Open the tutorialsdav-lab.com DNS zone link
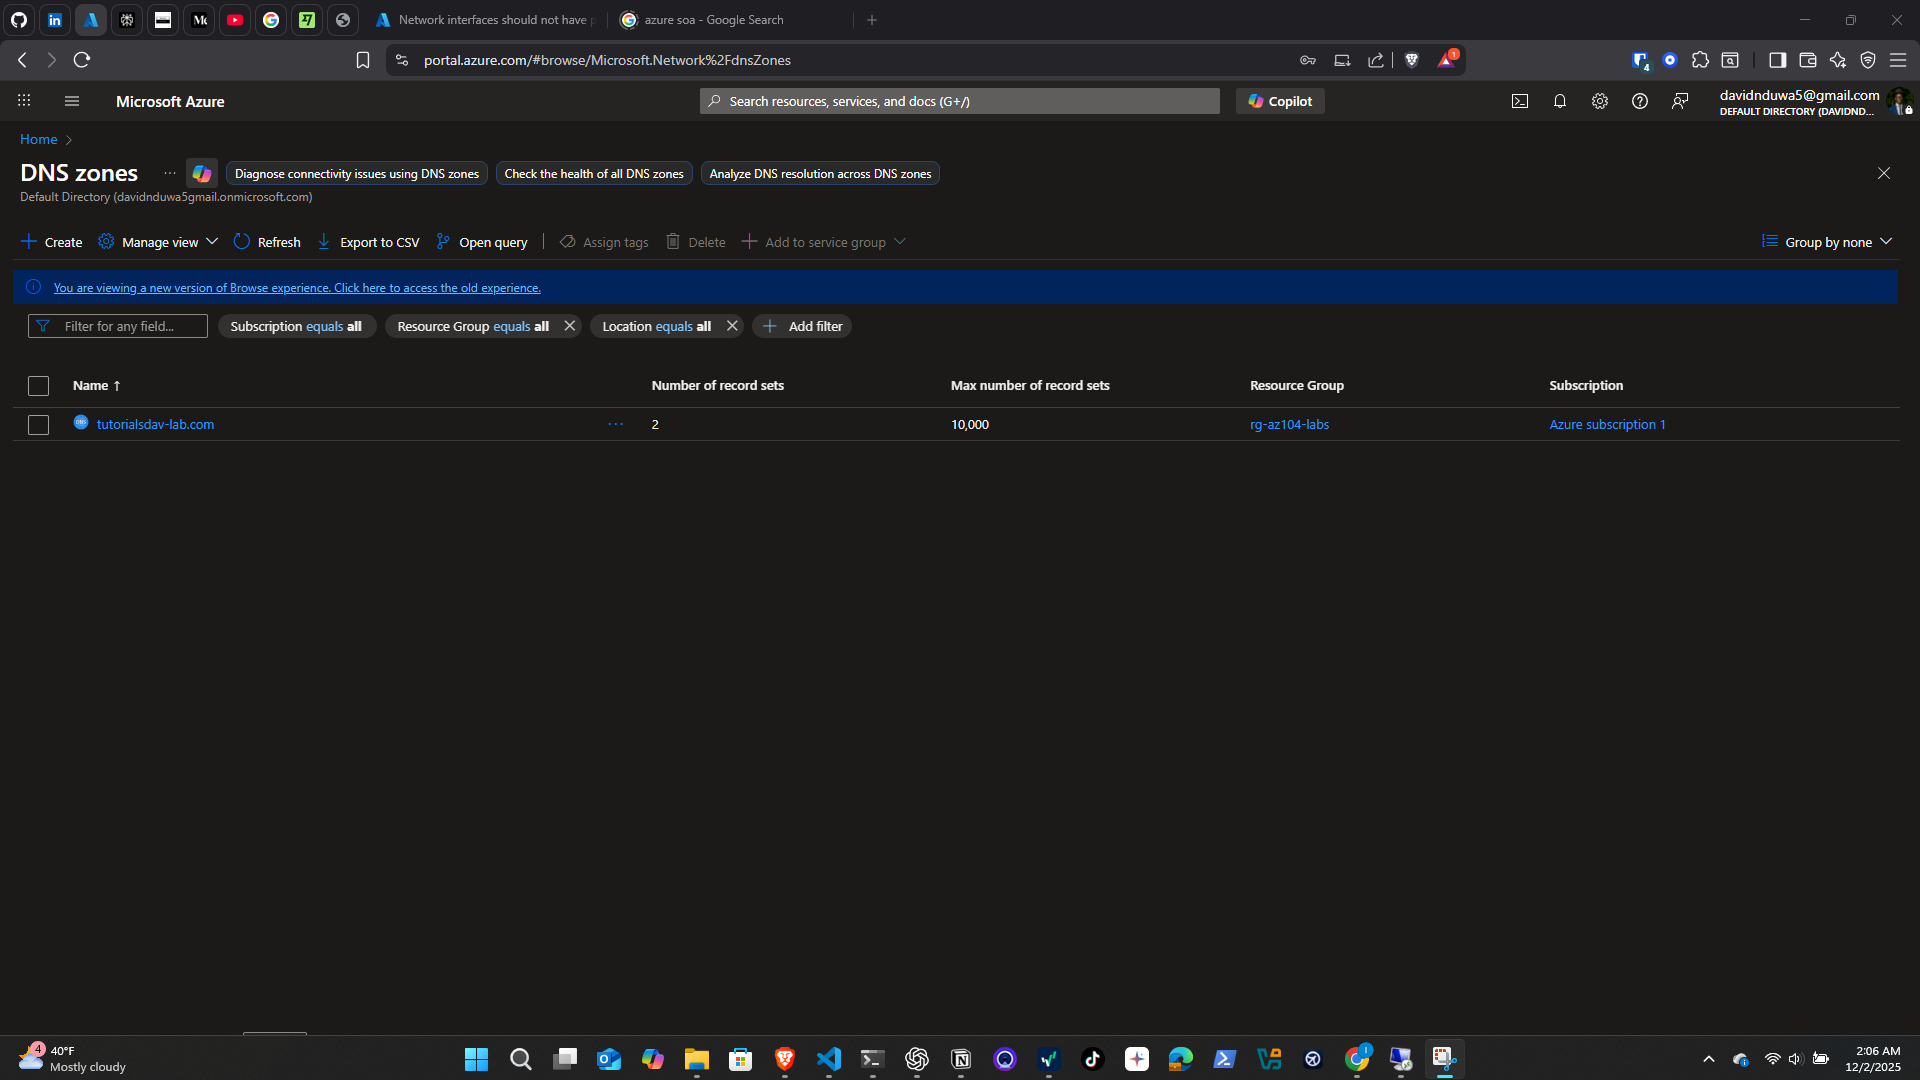 coord(155,424)
